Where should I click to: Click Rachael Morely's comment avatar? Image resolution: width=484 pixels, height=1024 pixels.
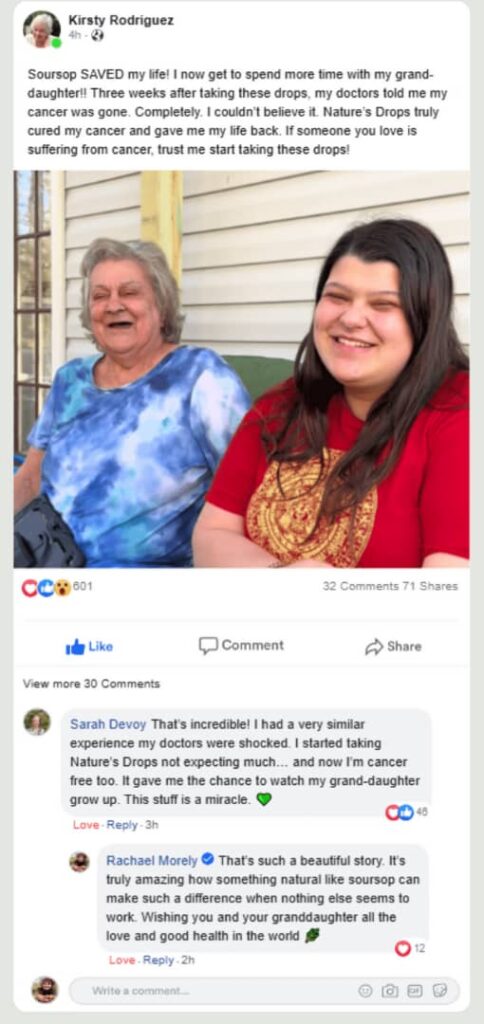pos(80,861)
